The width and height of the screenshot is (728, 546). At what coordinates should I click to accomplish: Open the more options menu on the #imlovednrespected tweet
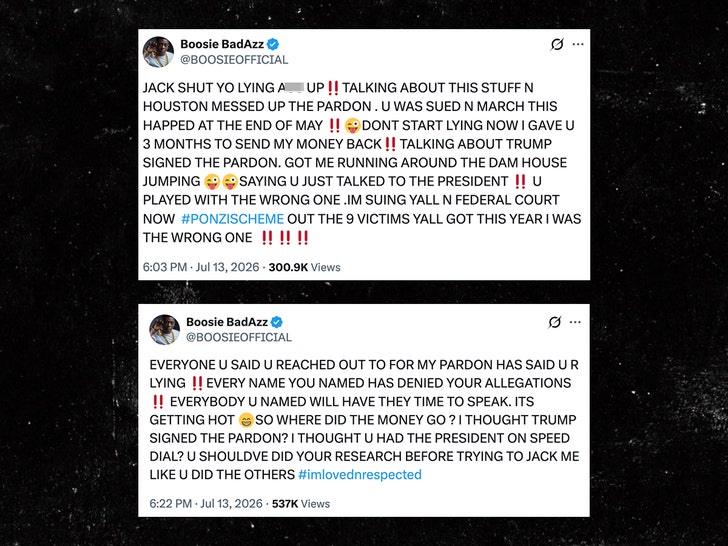tap(575, 322)
